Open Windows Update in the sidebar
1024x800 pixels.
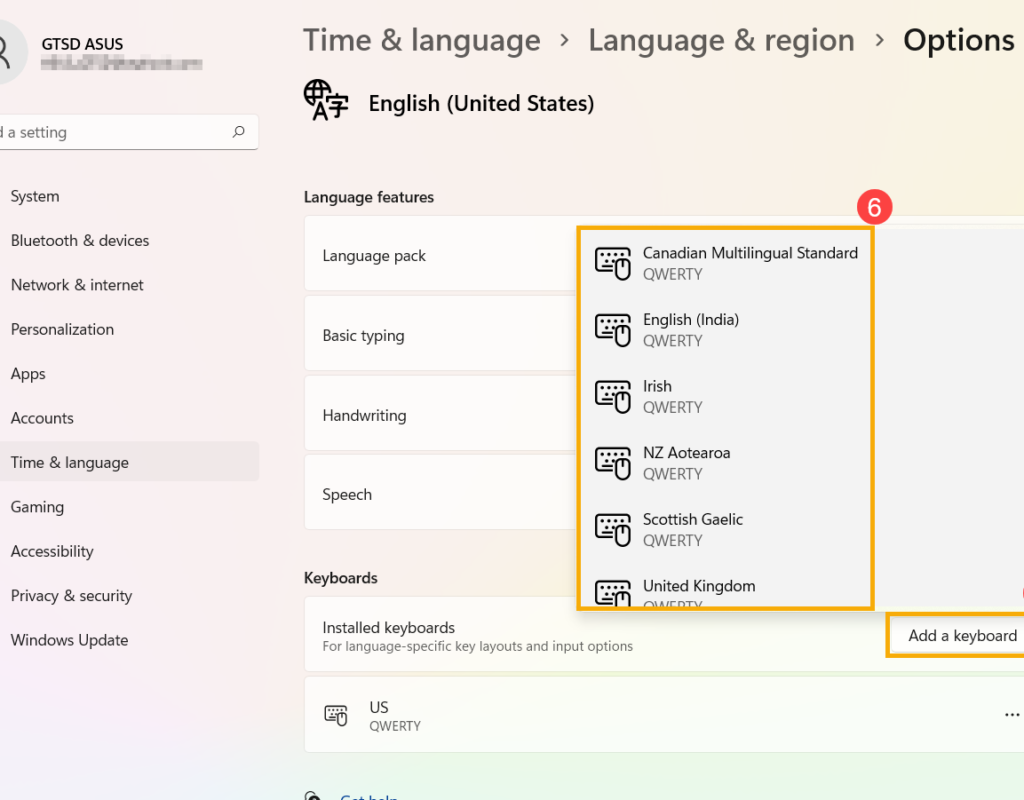(x=69, y=640)
